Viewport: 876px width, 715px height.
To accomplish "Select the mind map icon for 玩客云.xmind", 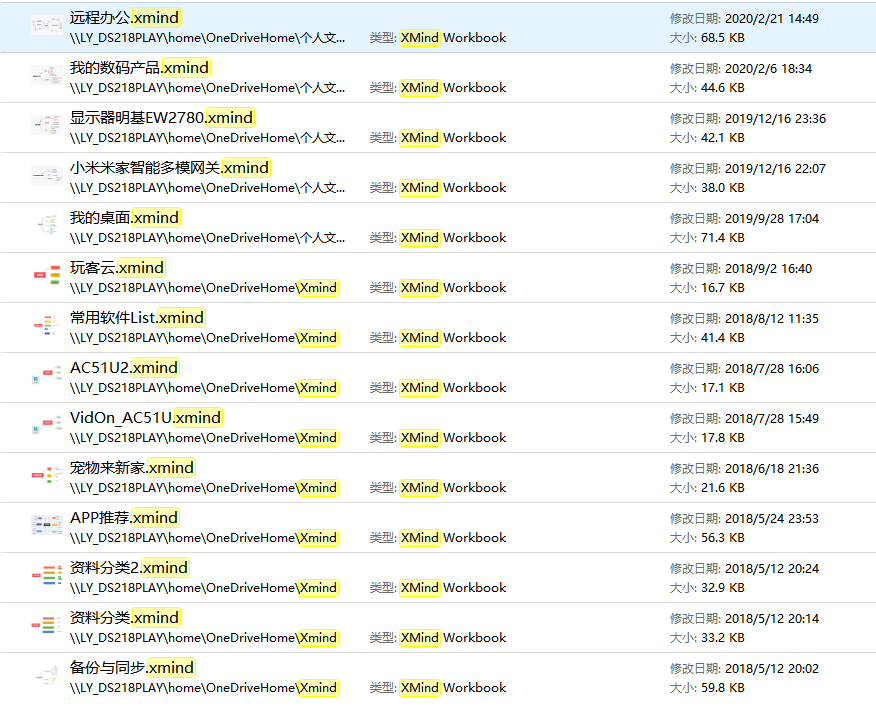I will click(47, 275).
